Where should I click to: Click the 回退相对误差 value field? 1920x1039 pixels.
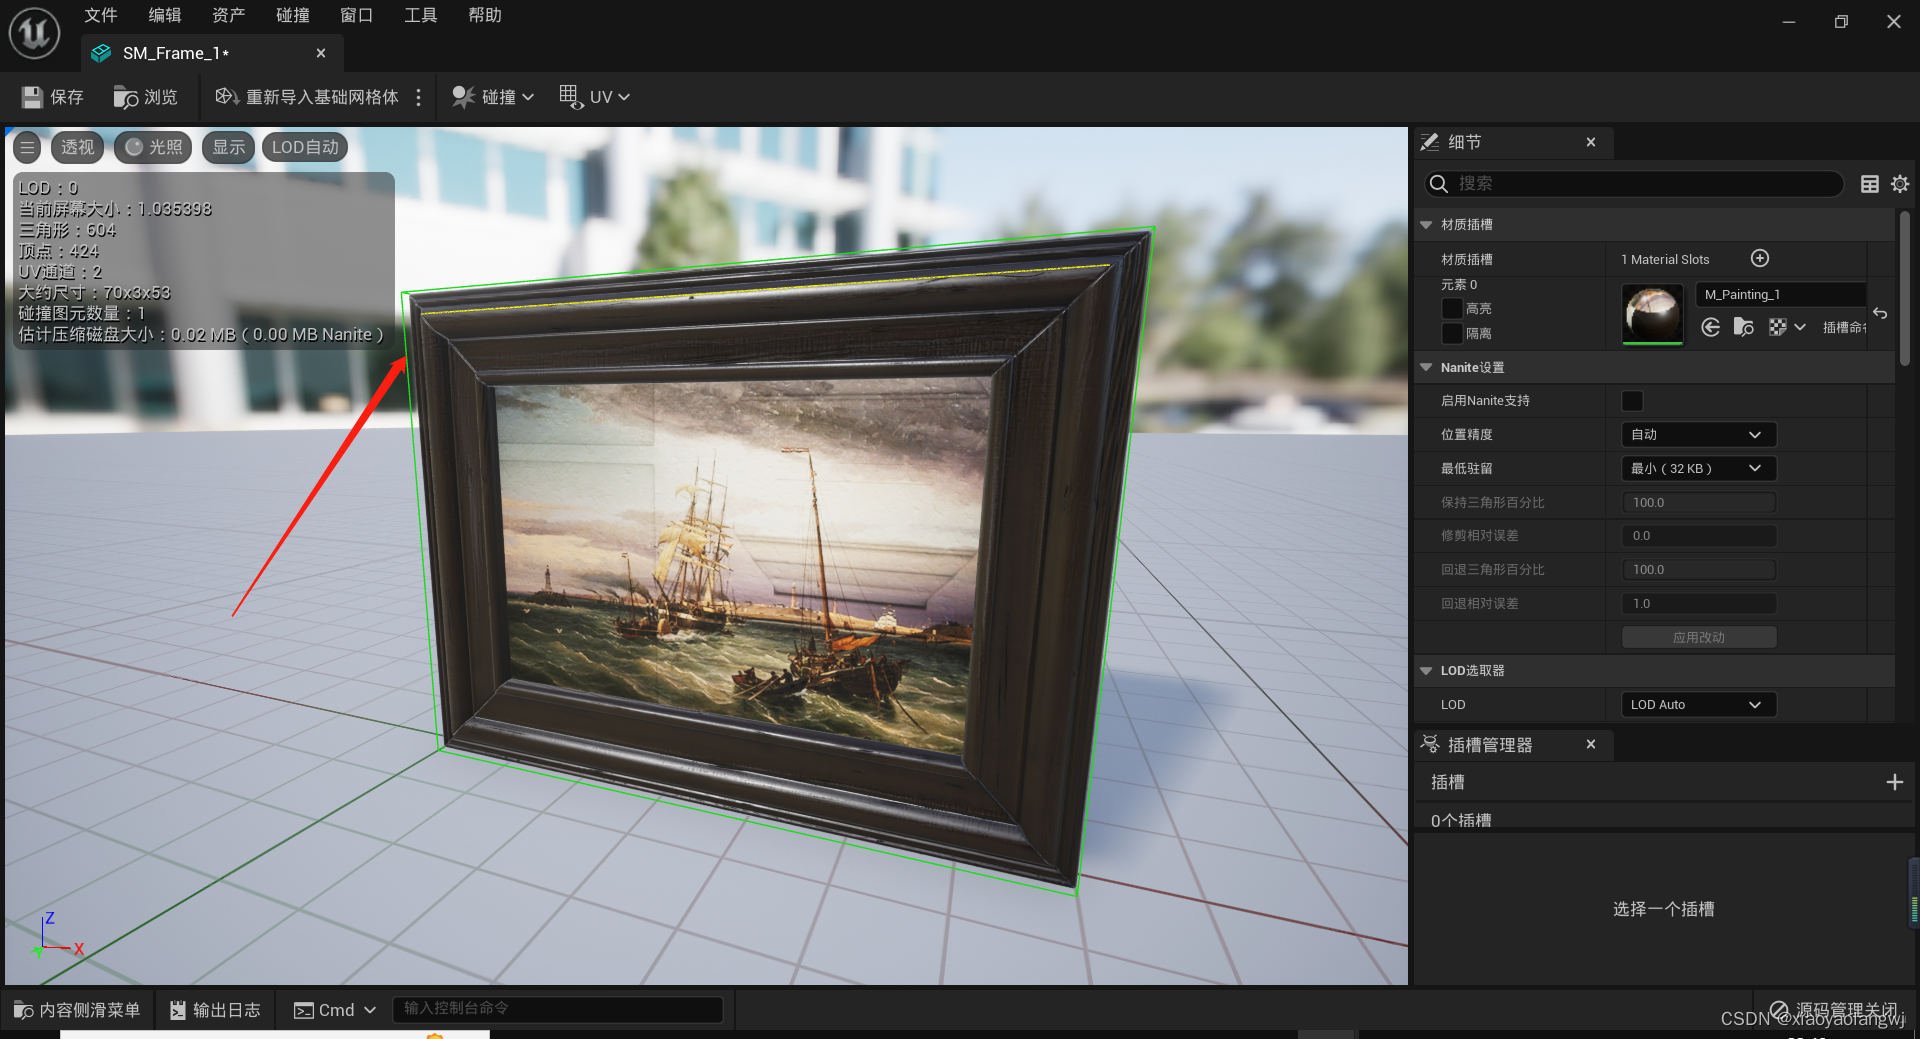tap(1698, 604)
